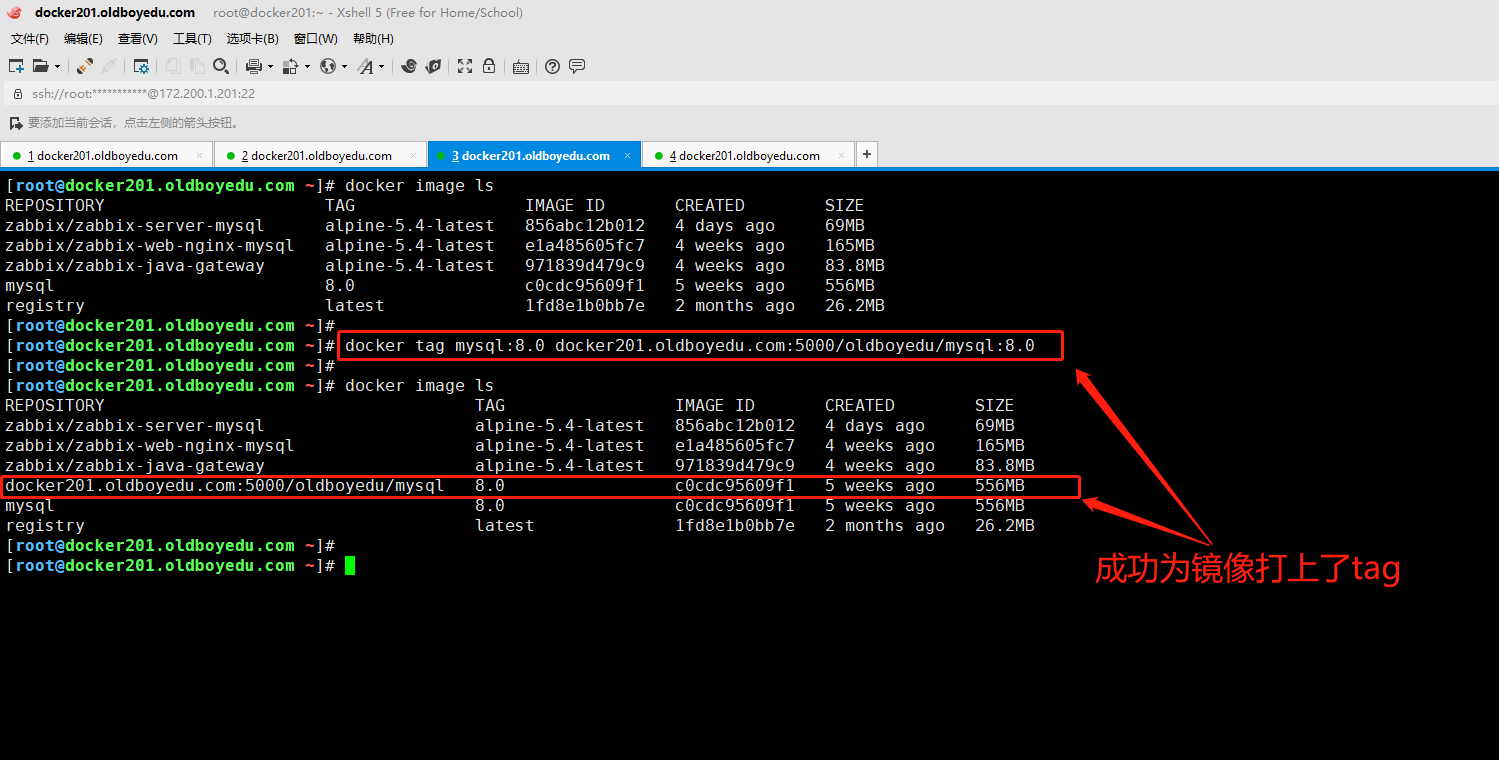
Task: Expand the Font dropdown arrow
Action: [x=383, y=67]
